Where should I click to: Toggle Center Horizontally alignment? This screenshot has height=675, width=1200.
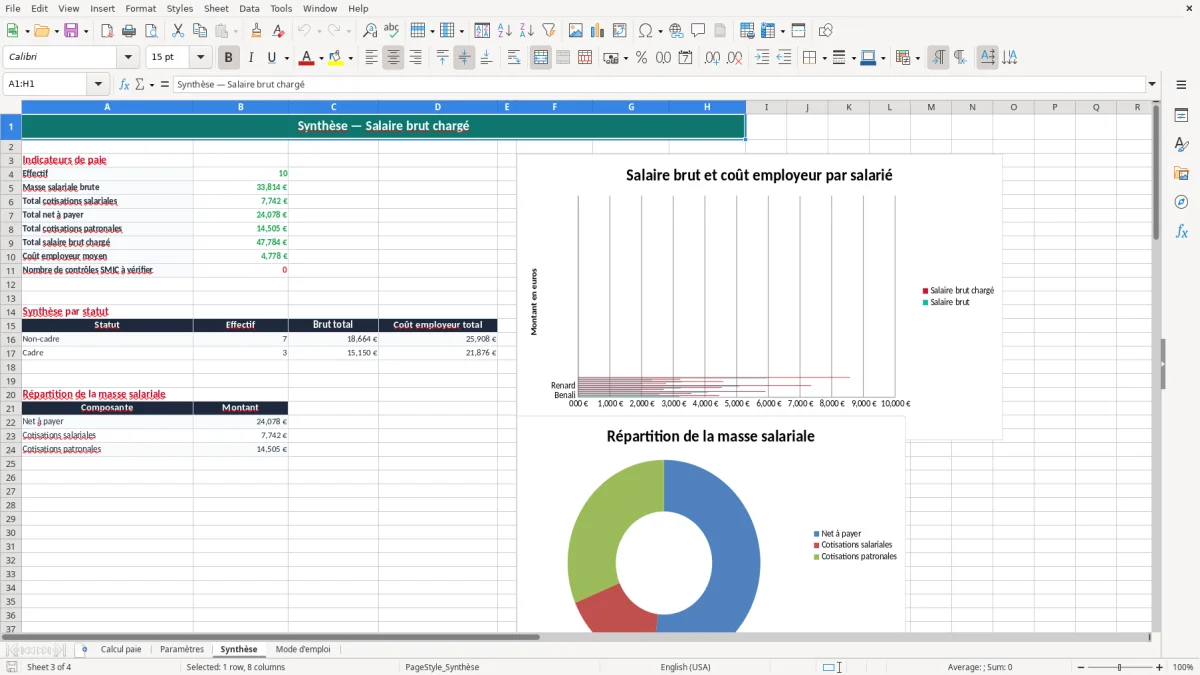pos(393,58)
